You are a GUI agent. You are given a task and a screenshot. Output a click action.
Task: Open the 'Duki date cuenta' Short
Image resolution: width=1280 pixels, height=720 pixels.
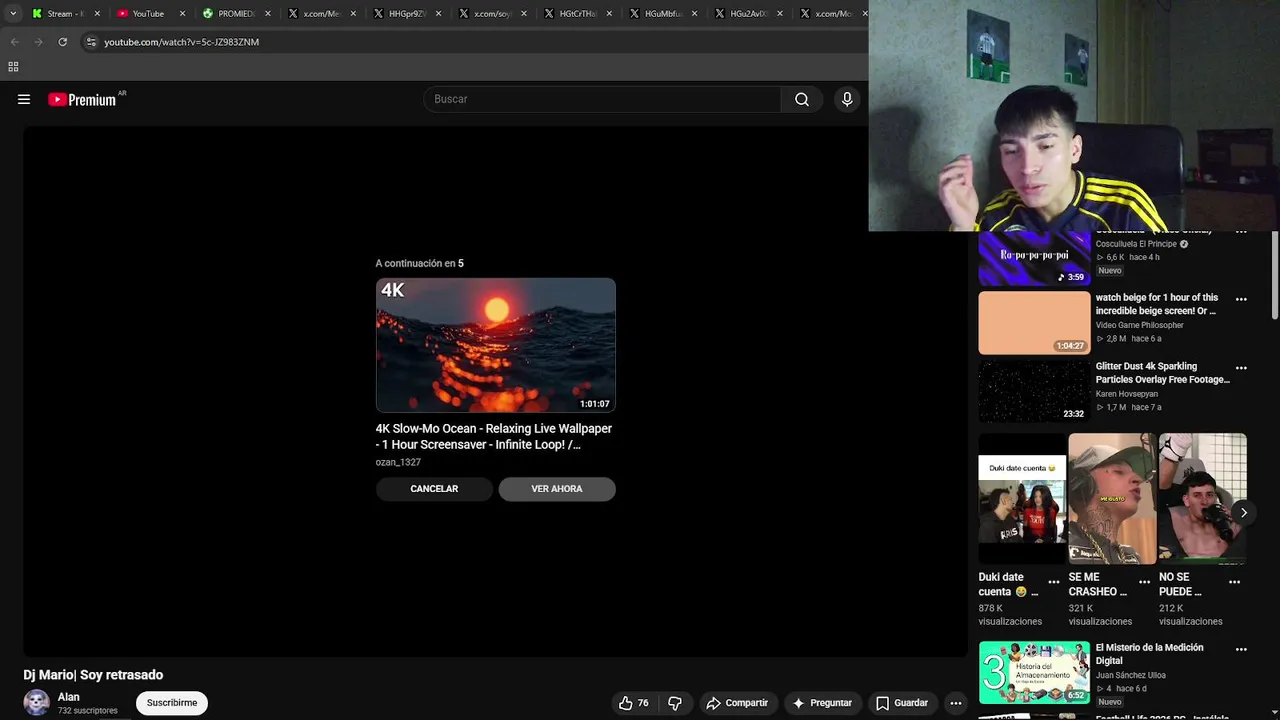point(1022,499)
